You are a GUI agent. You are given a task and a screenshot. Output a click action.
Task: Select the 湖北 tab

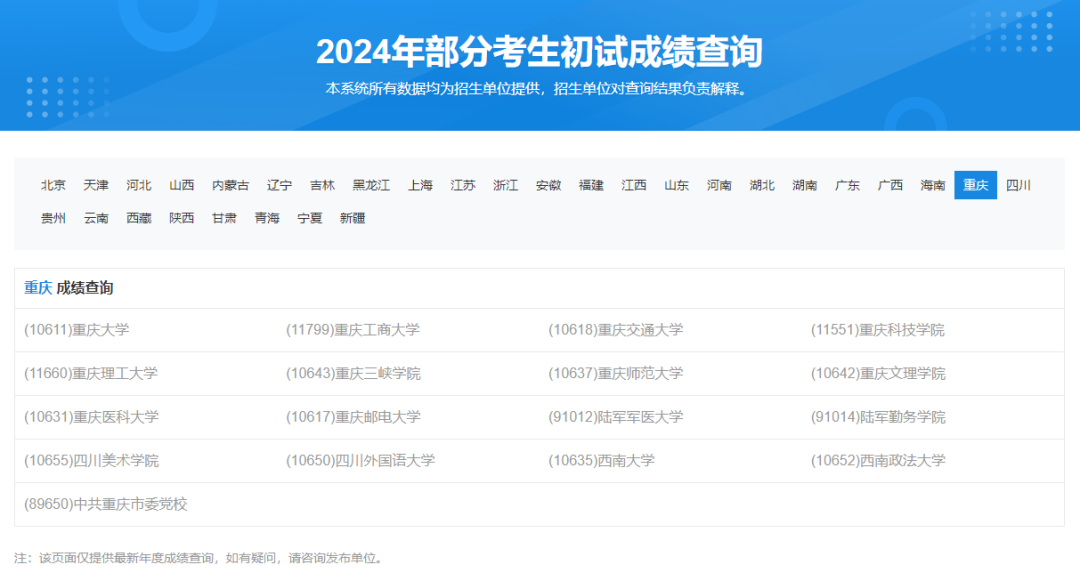point(762,185)
